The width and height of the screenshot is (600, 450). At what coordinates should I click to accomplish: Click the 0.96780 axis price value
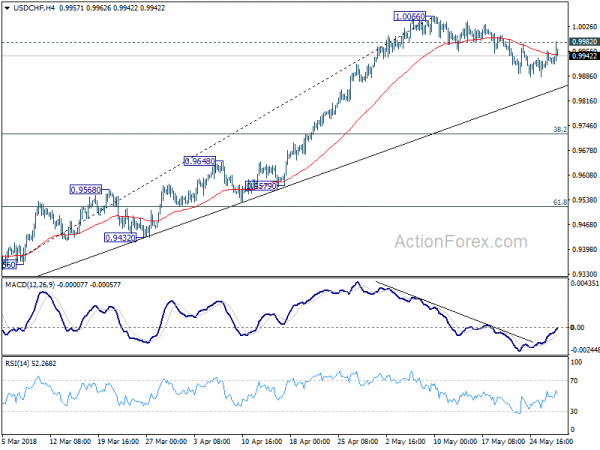point(584,150)
